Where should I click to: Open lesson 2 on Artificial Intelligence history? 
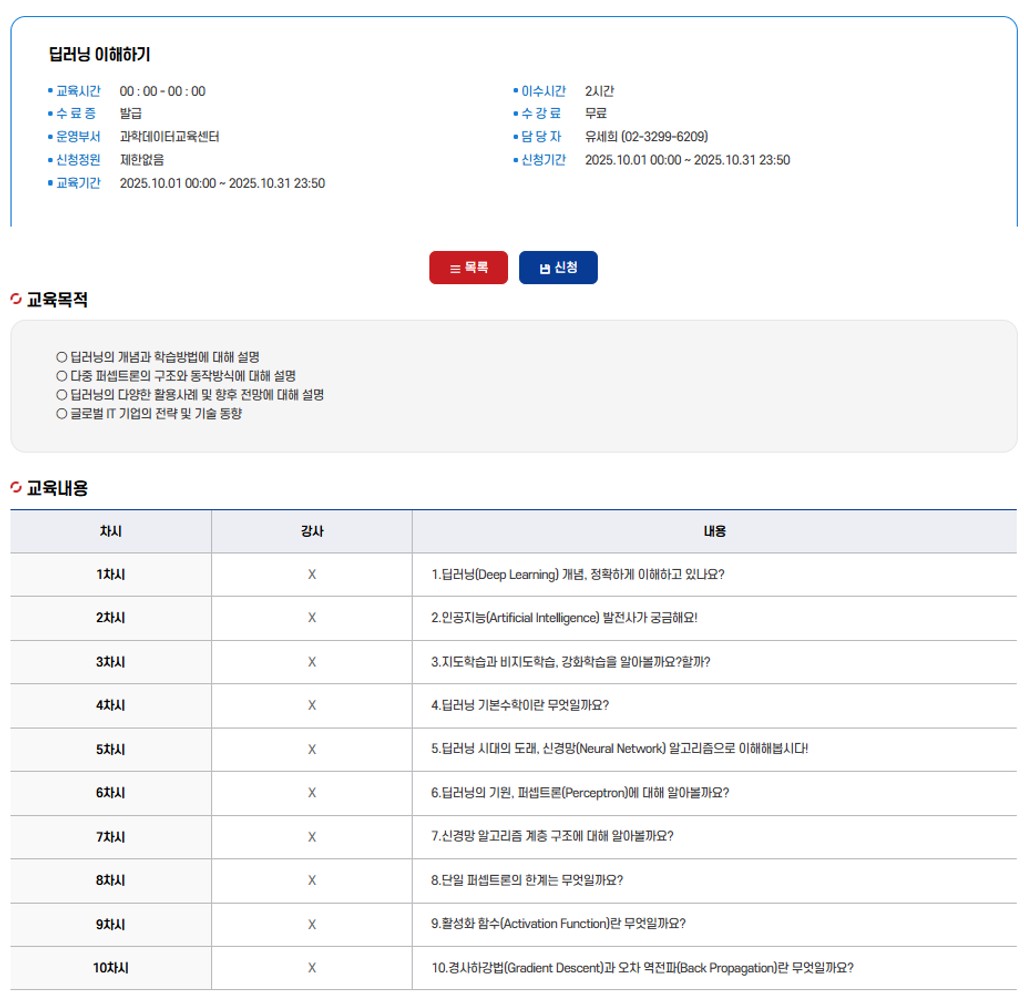tap(564, 618)
